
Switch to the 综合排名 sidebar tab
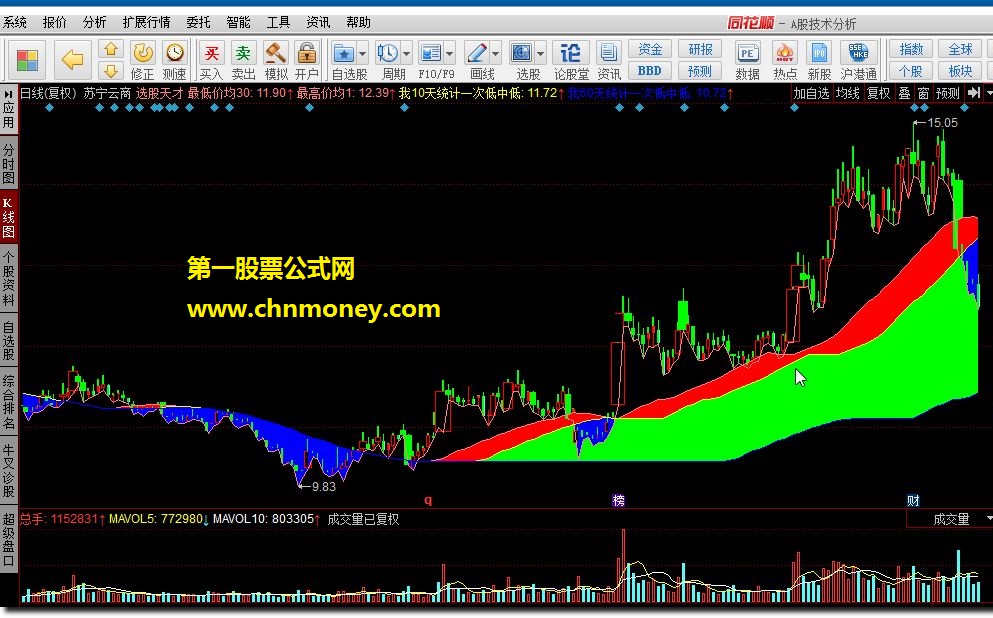coord(8,402)
